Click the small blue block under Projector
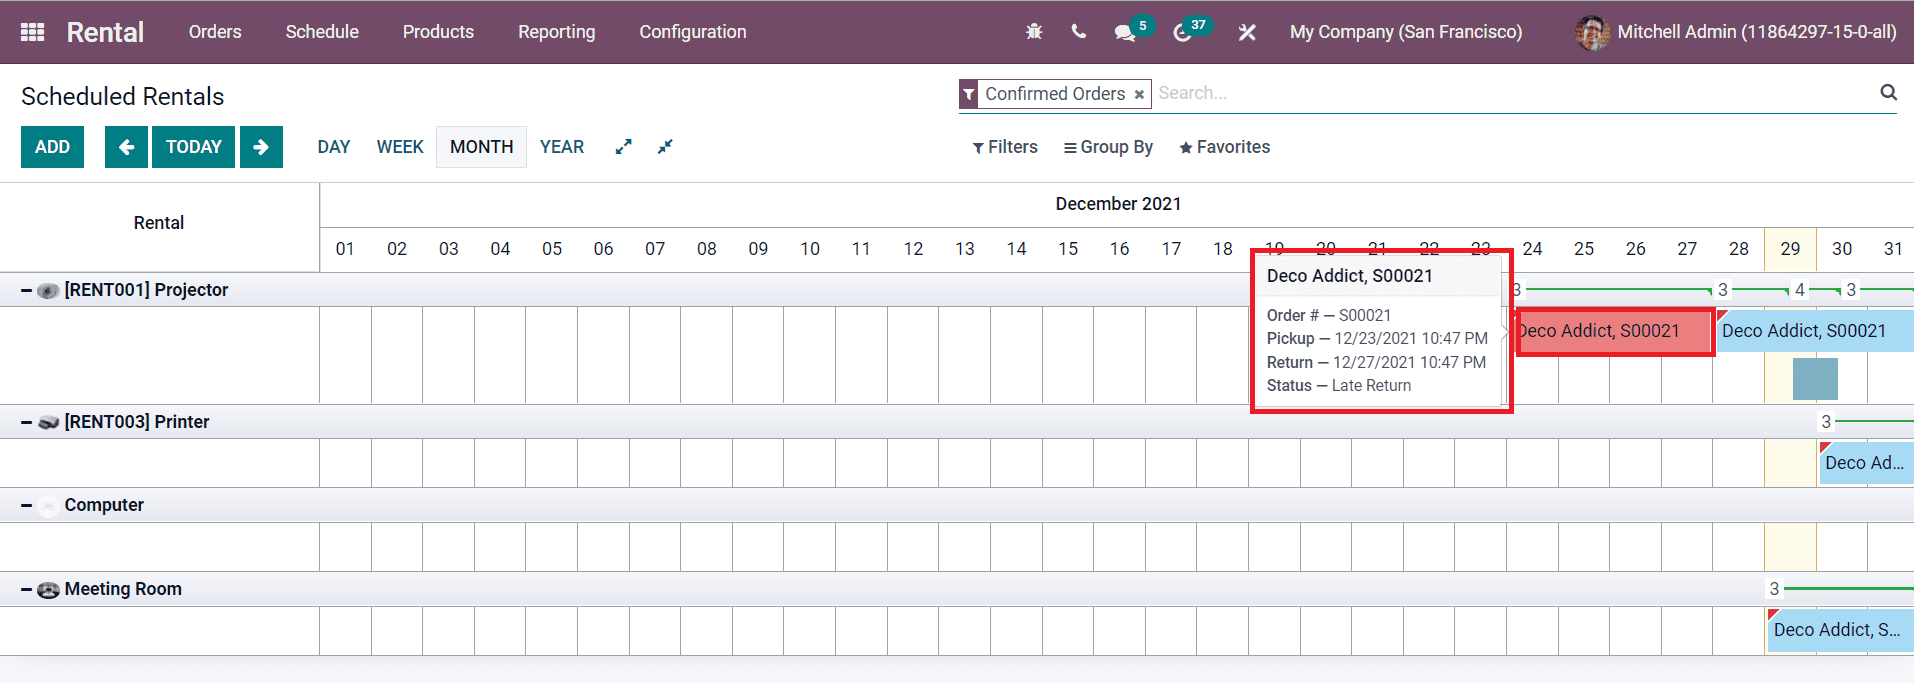Screen dimensions: 1914x683 coord(1815,379)
